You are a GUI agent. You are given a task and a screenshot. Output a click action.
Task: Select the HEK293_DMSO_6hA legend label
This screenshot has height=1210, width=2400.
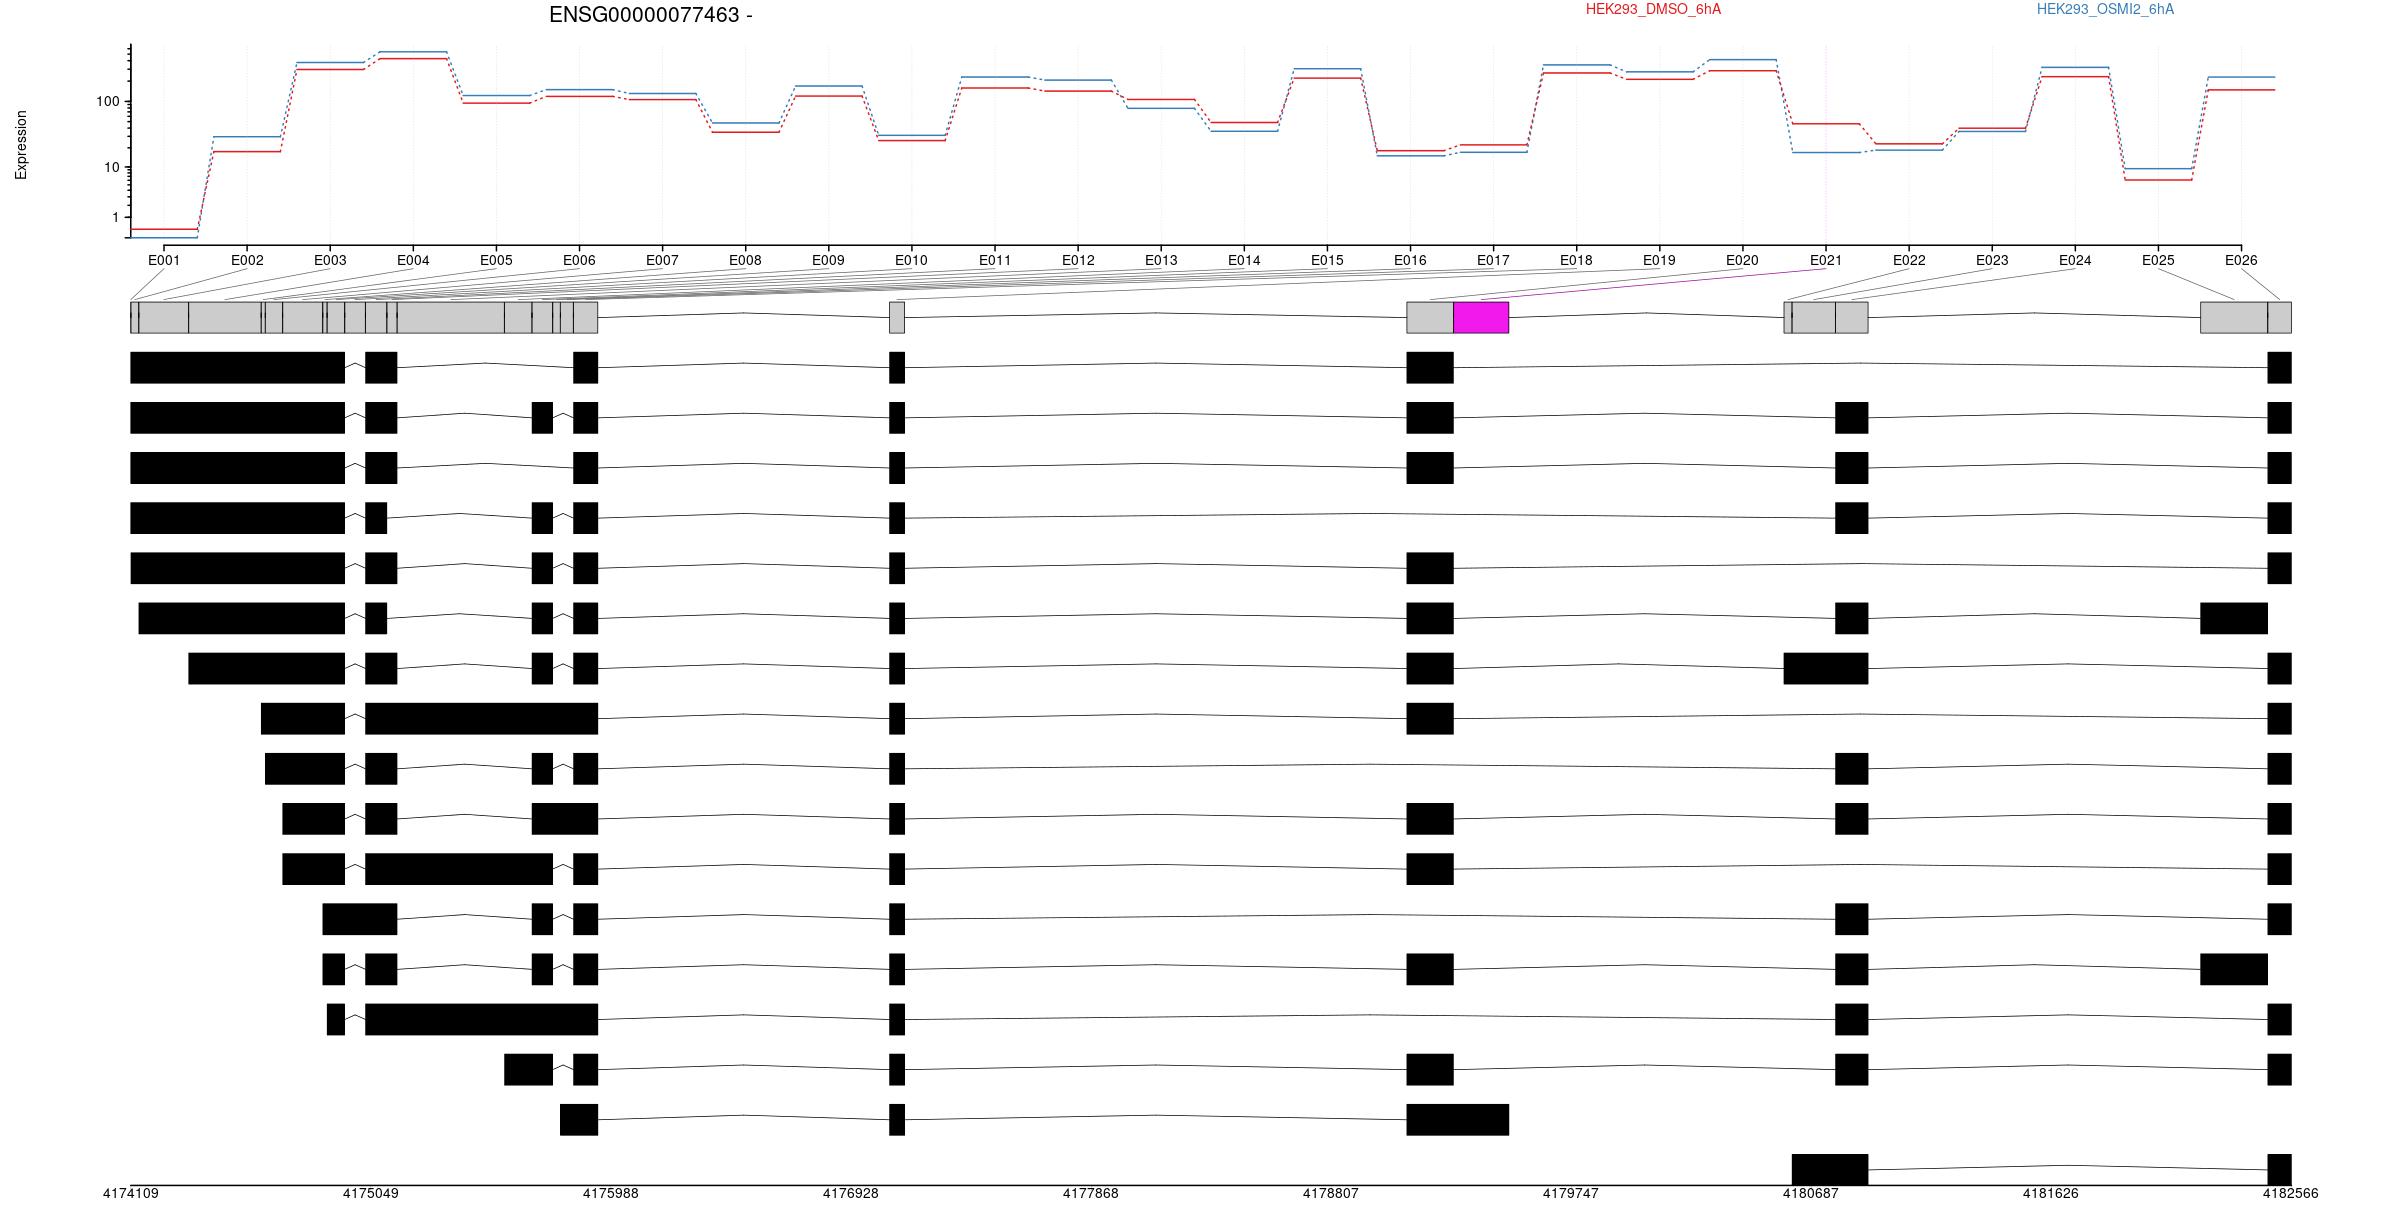click(1653, 9)
